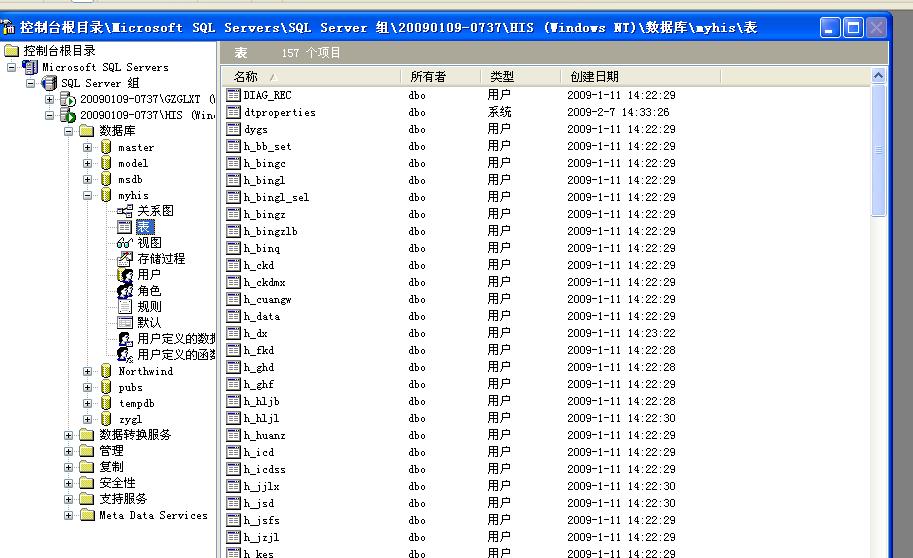Screen dimensions: 913x558
Task: Collapse the HIS server node
Action: pyautogui.click(x=49, y=115)
